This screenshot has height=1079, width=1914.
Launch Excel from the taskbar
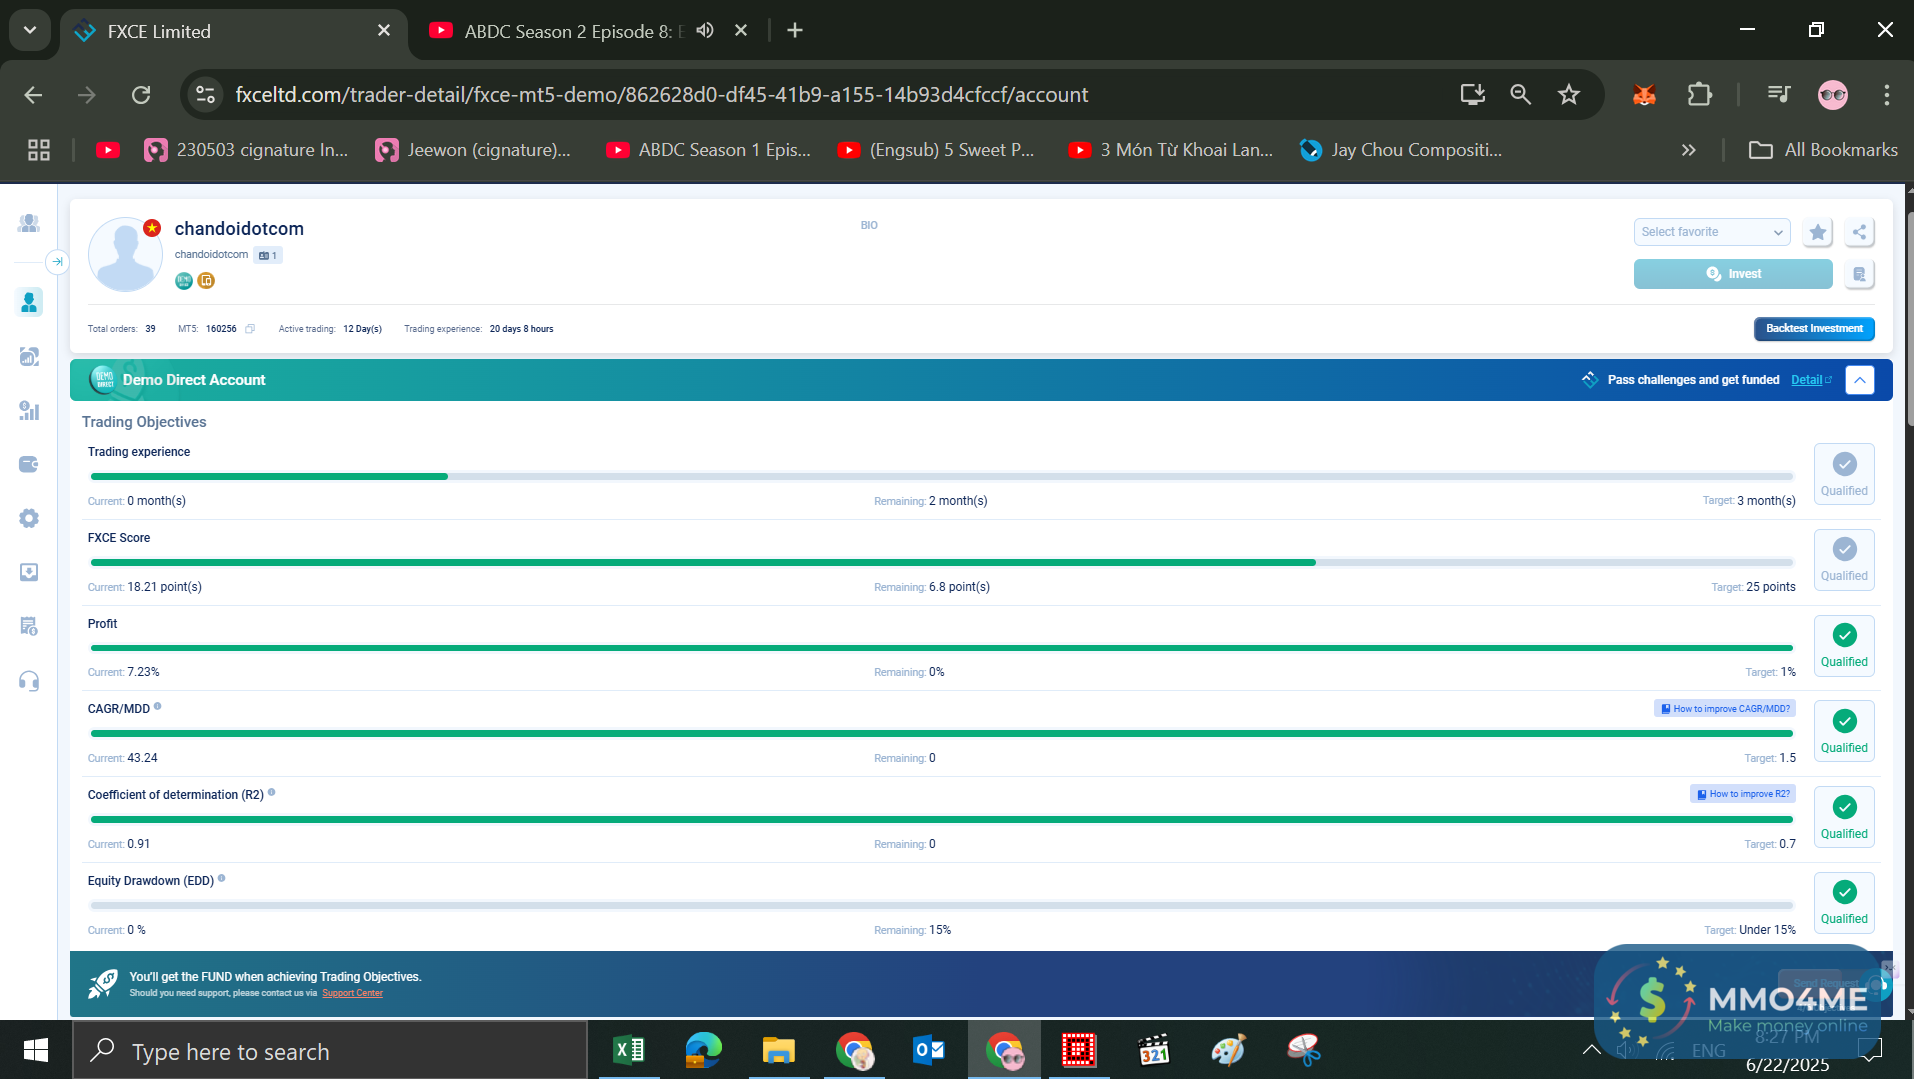point(629,1050)
